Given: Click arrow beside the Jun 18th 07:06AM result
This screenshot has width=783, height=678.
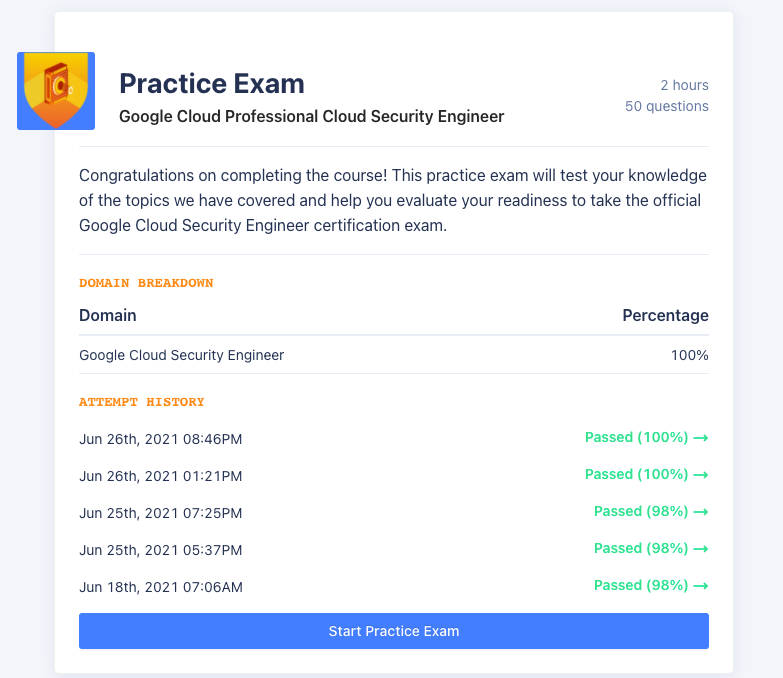Looking at the screenshot, I should pos(701,585).
